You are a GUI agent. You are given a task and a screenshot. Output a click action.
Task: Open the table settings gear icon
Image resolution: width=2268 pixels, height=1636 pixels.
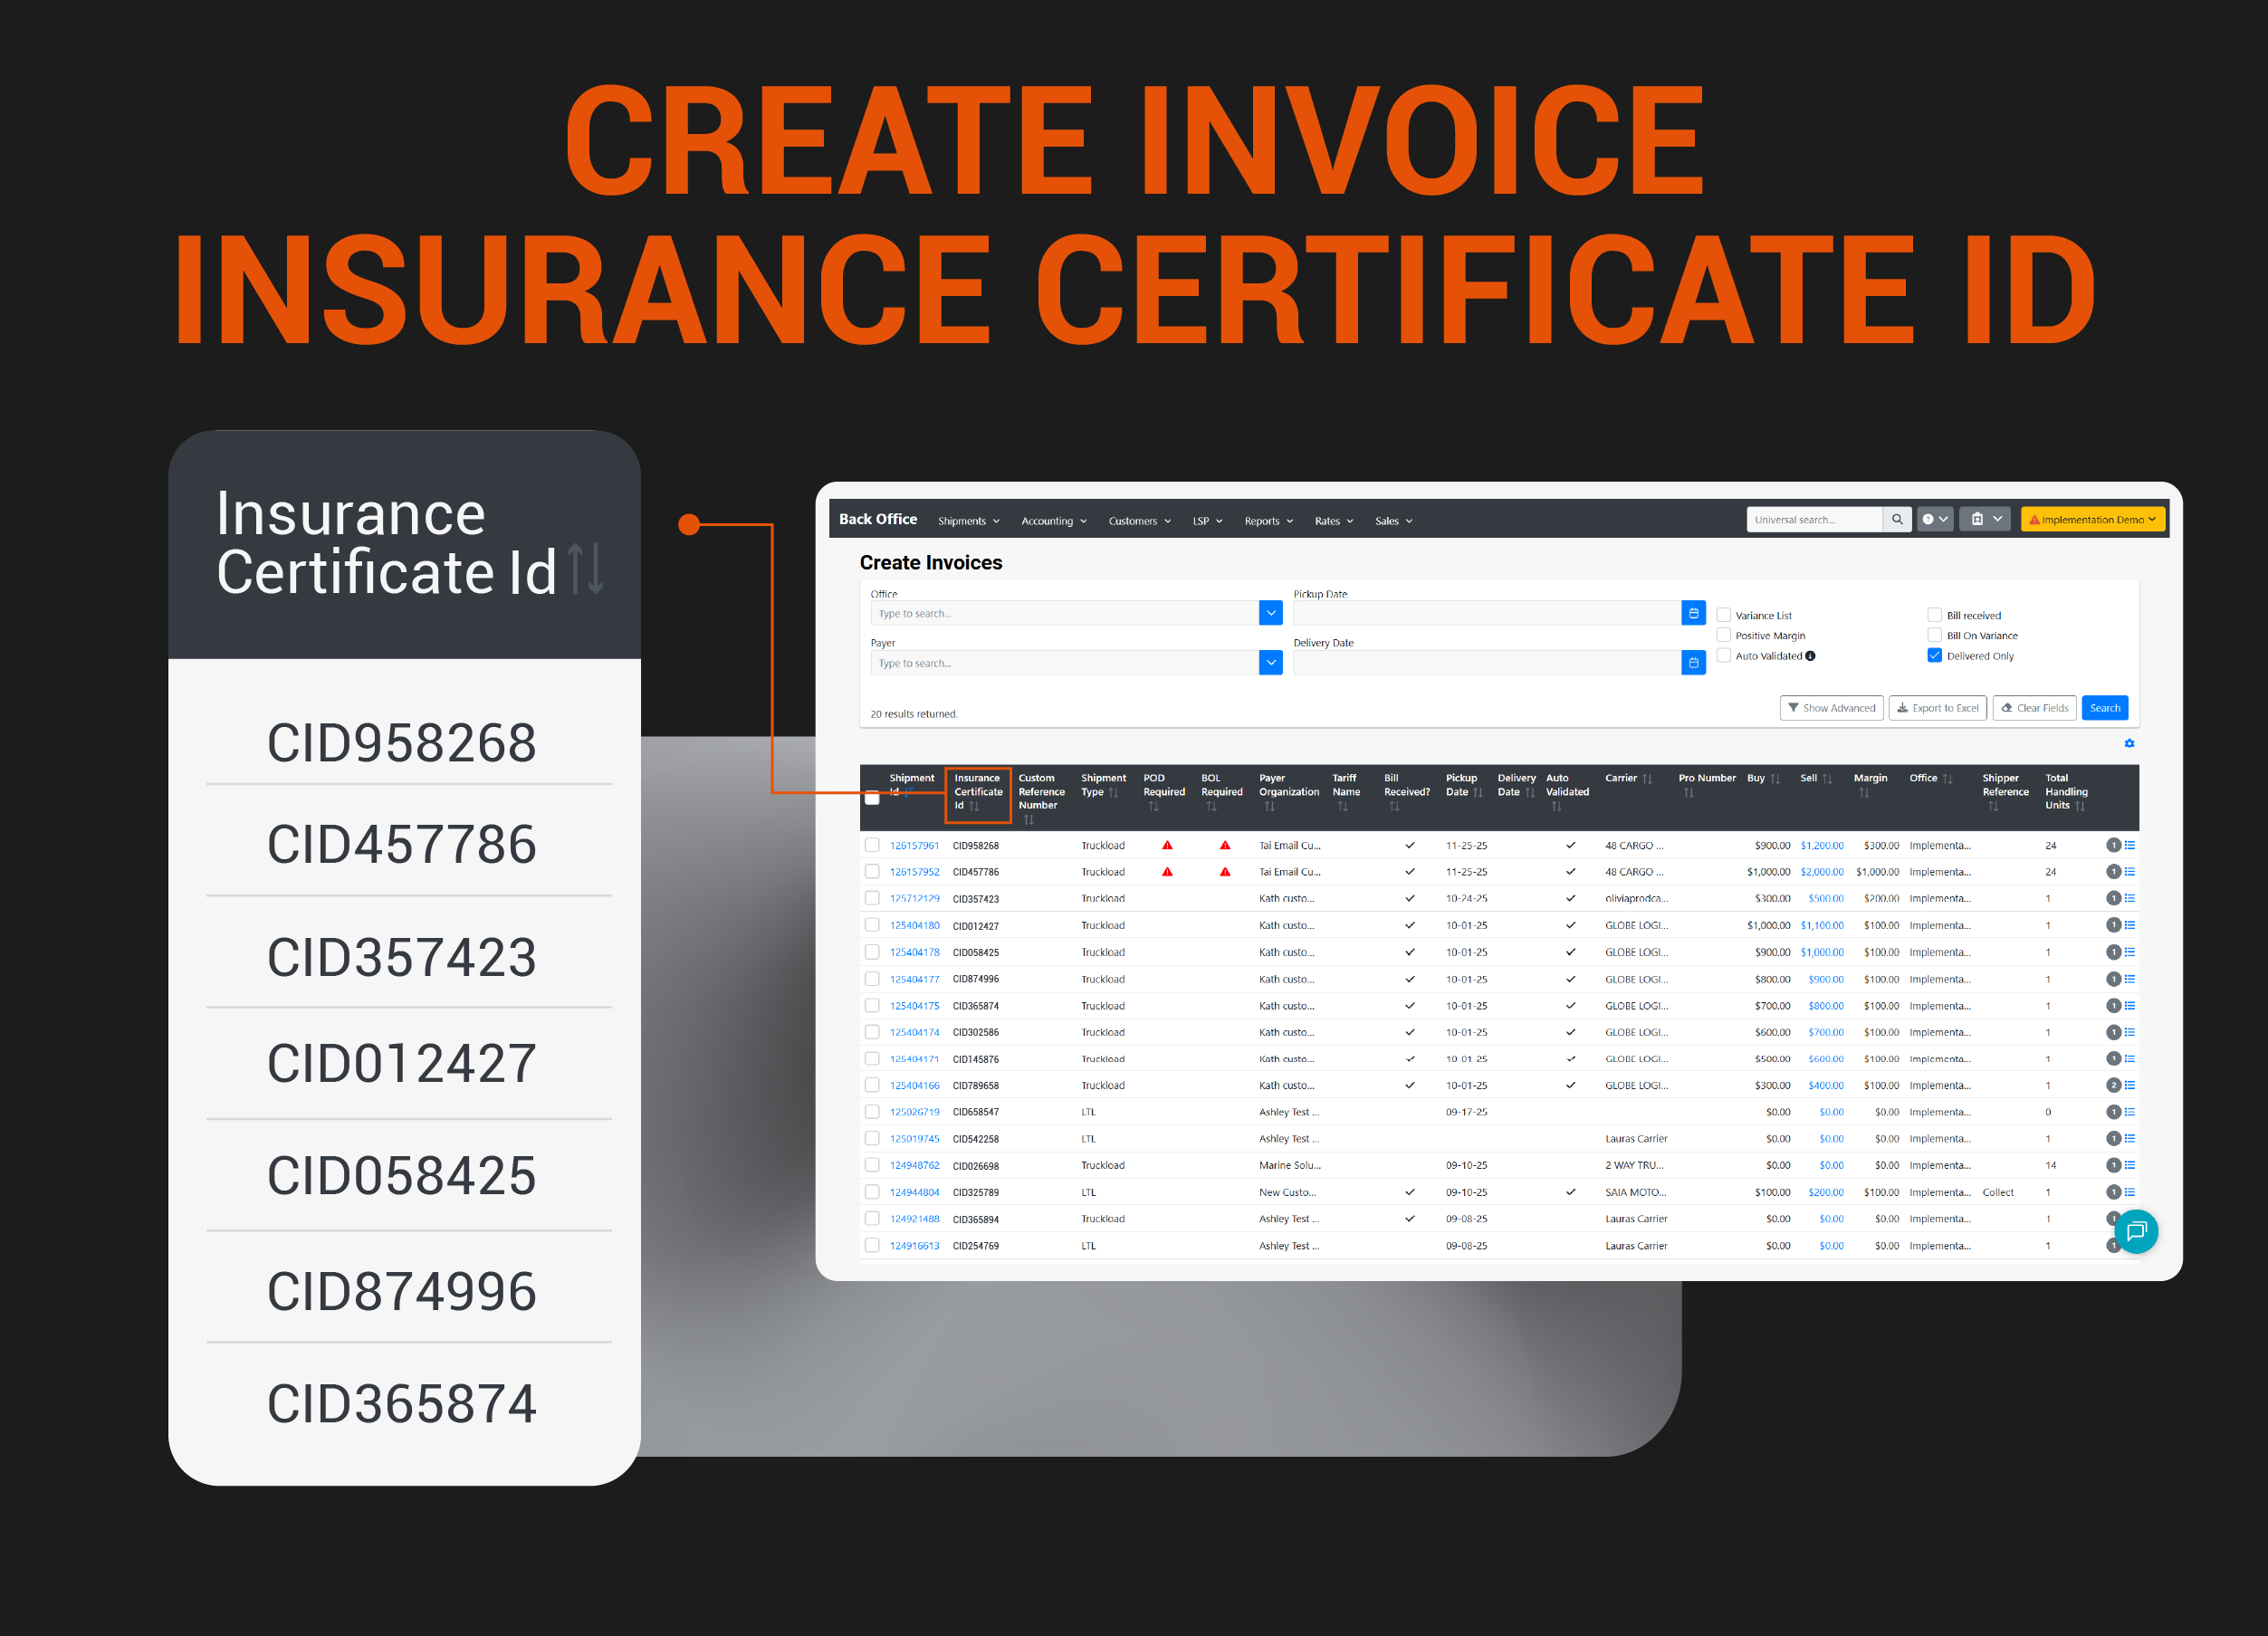pos(2129,743)
